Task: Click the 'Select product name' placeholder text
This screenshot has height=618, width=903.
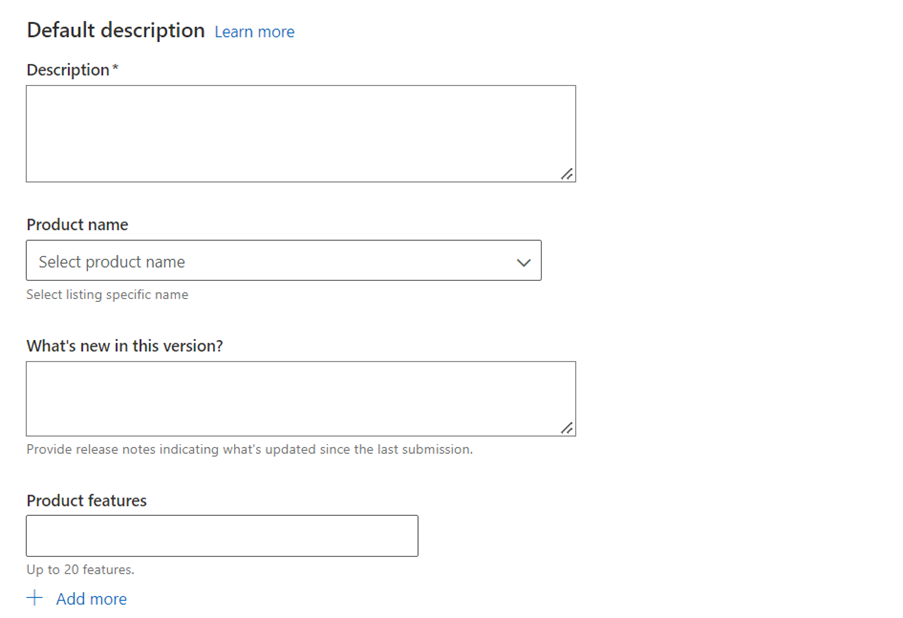Action: 112,262
